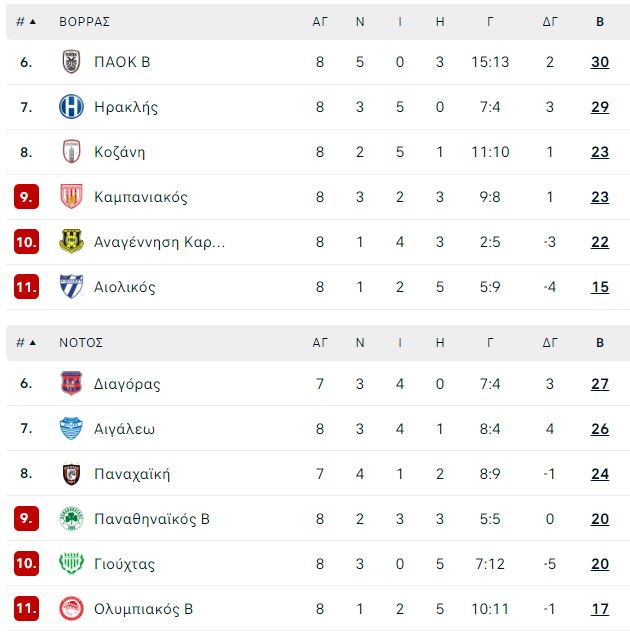Click the Κοζάνη team crest
The width and height of the screenshot is (630, 640).
coord(71,151)
